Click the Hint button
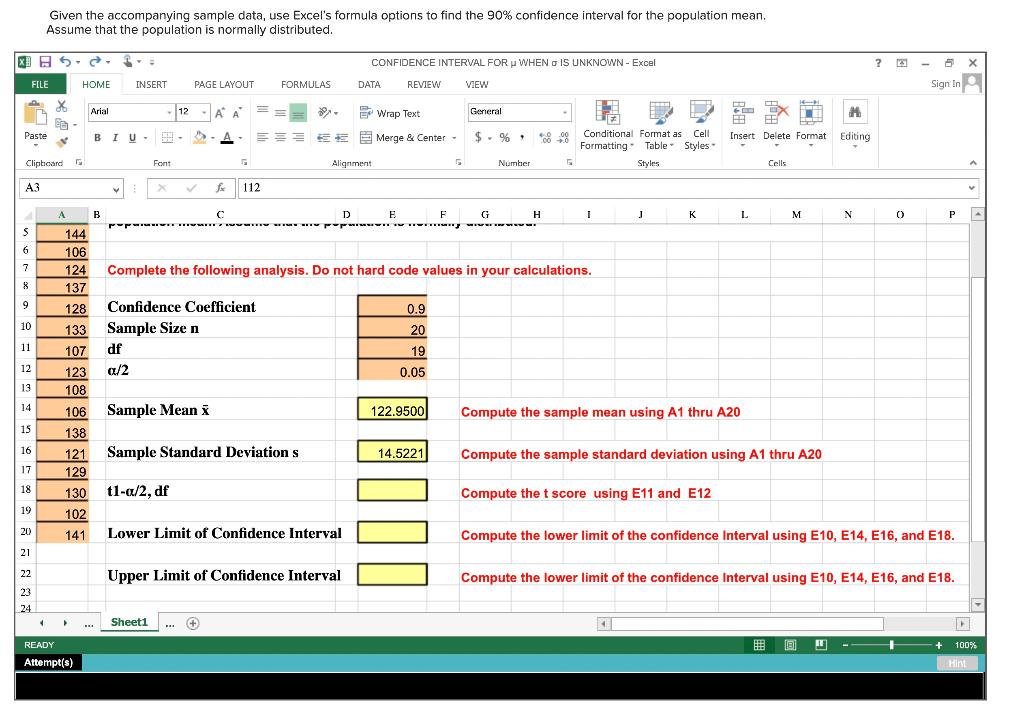The height and width of the screenshot is (722, 1024). point(956,662)
